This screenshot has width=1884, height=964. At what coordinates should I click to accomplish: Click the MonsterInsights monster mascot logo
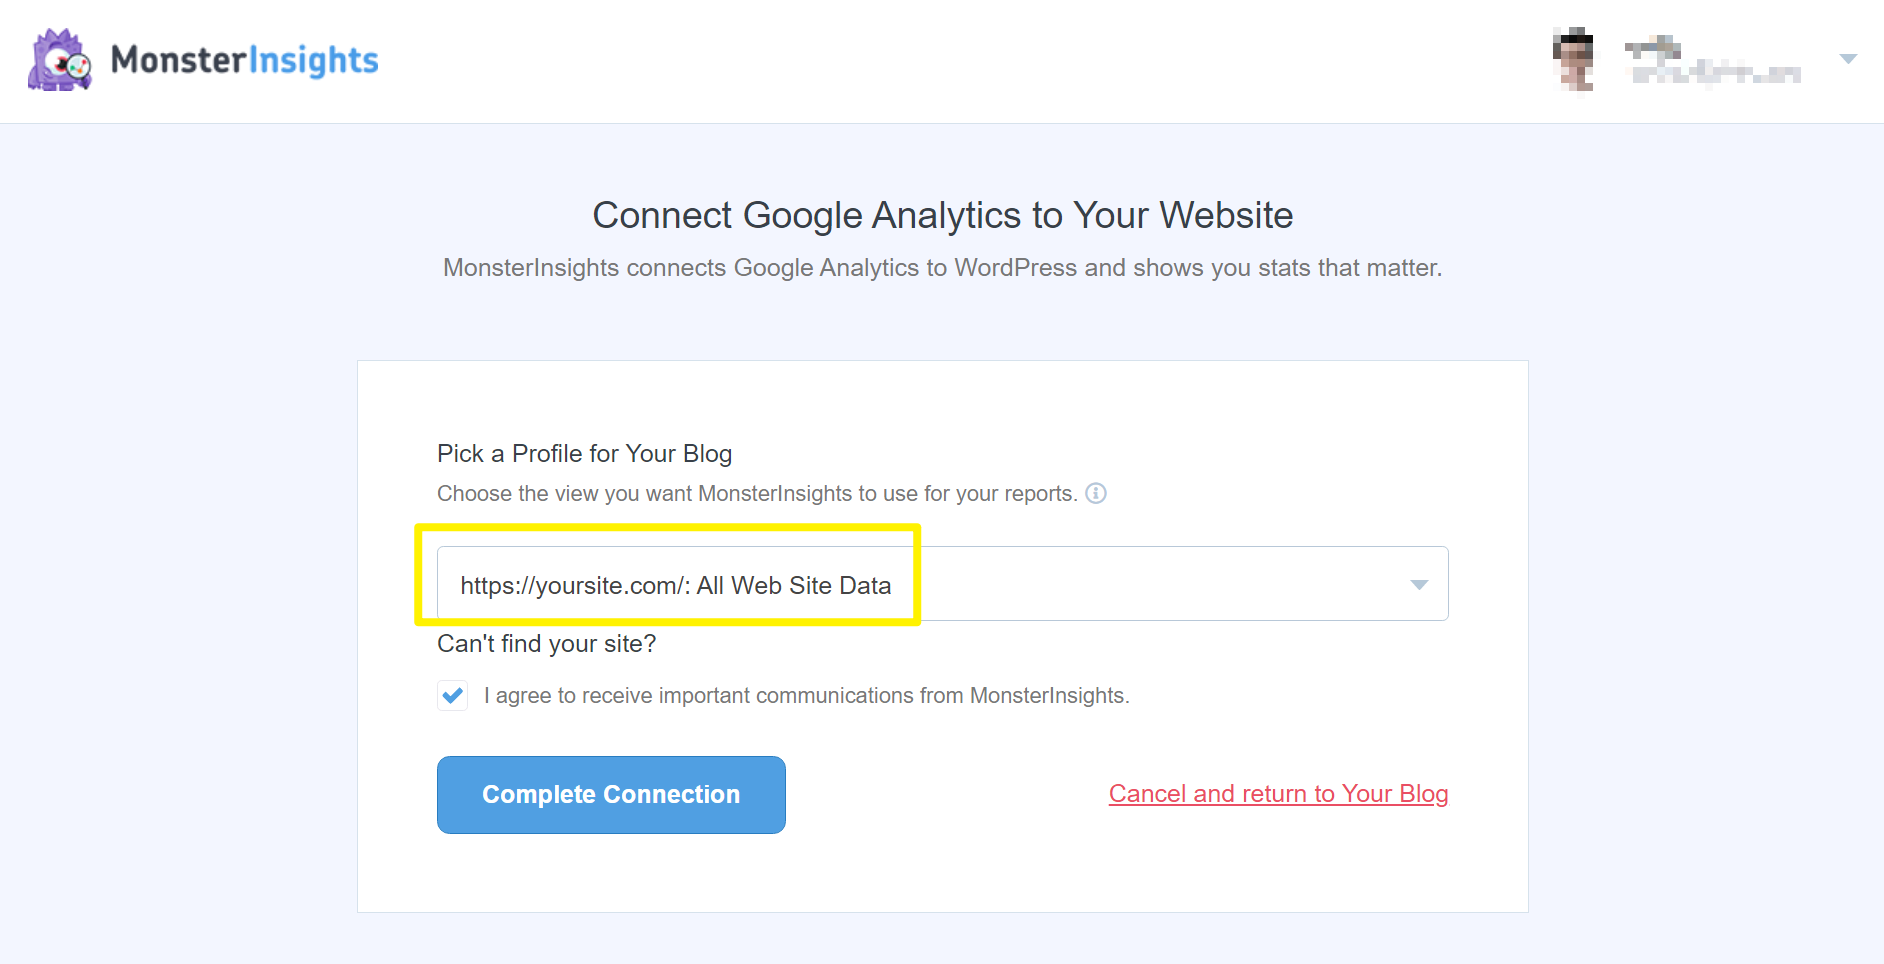click(x=60, y=60)
